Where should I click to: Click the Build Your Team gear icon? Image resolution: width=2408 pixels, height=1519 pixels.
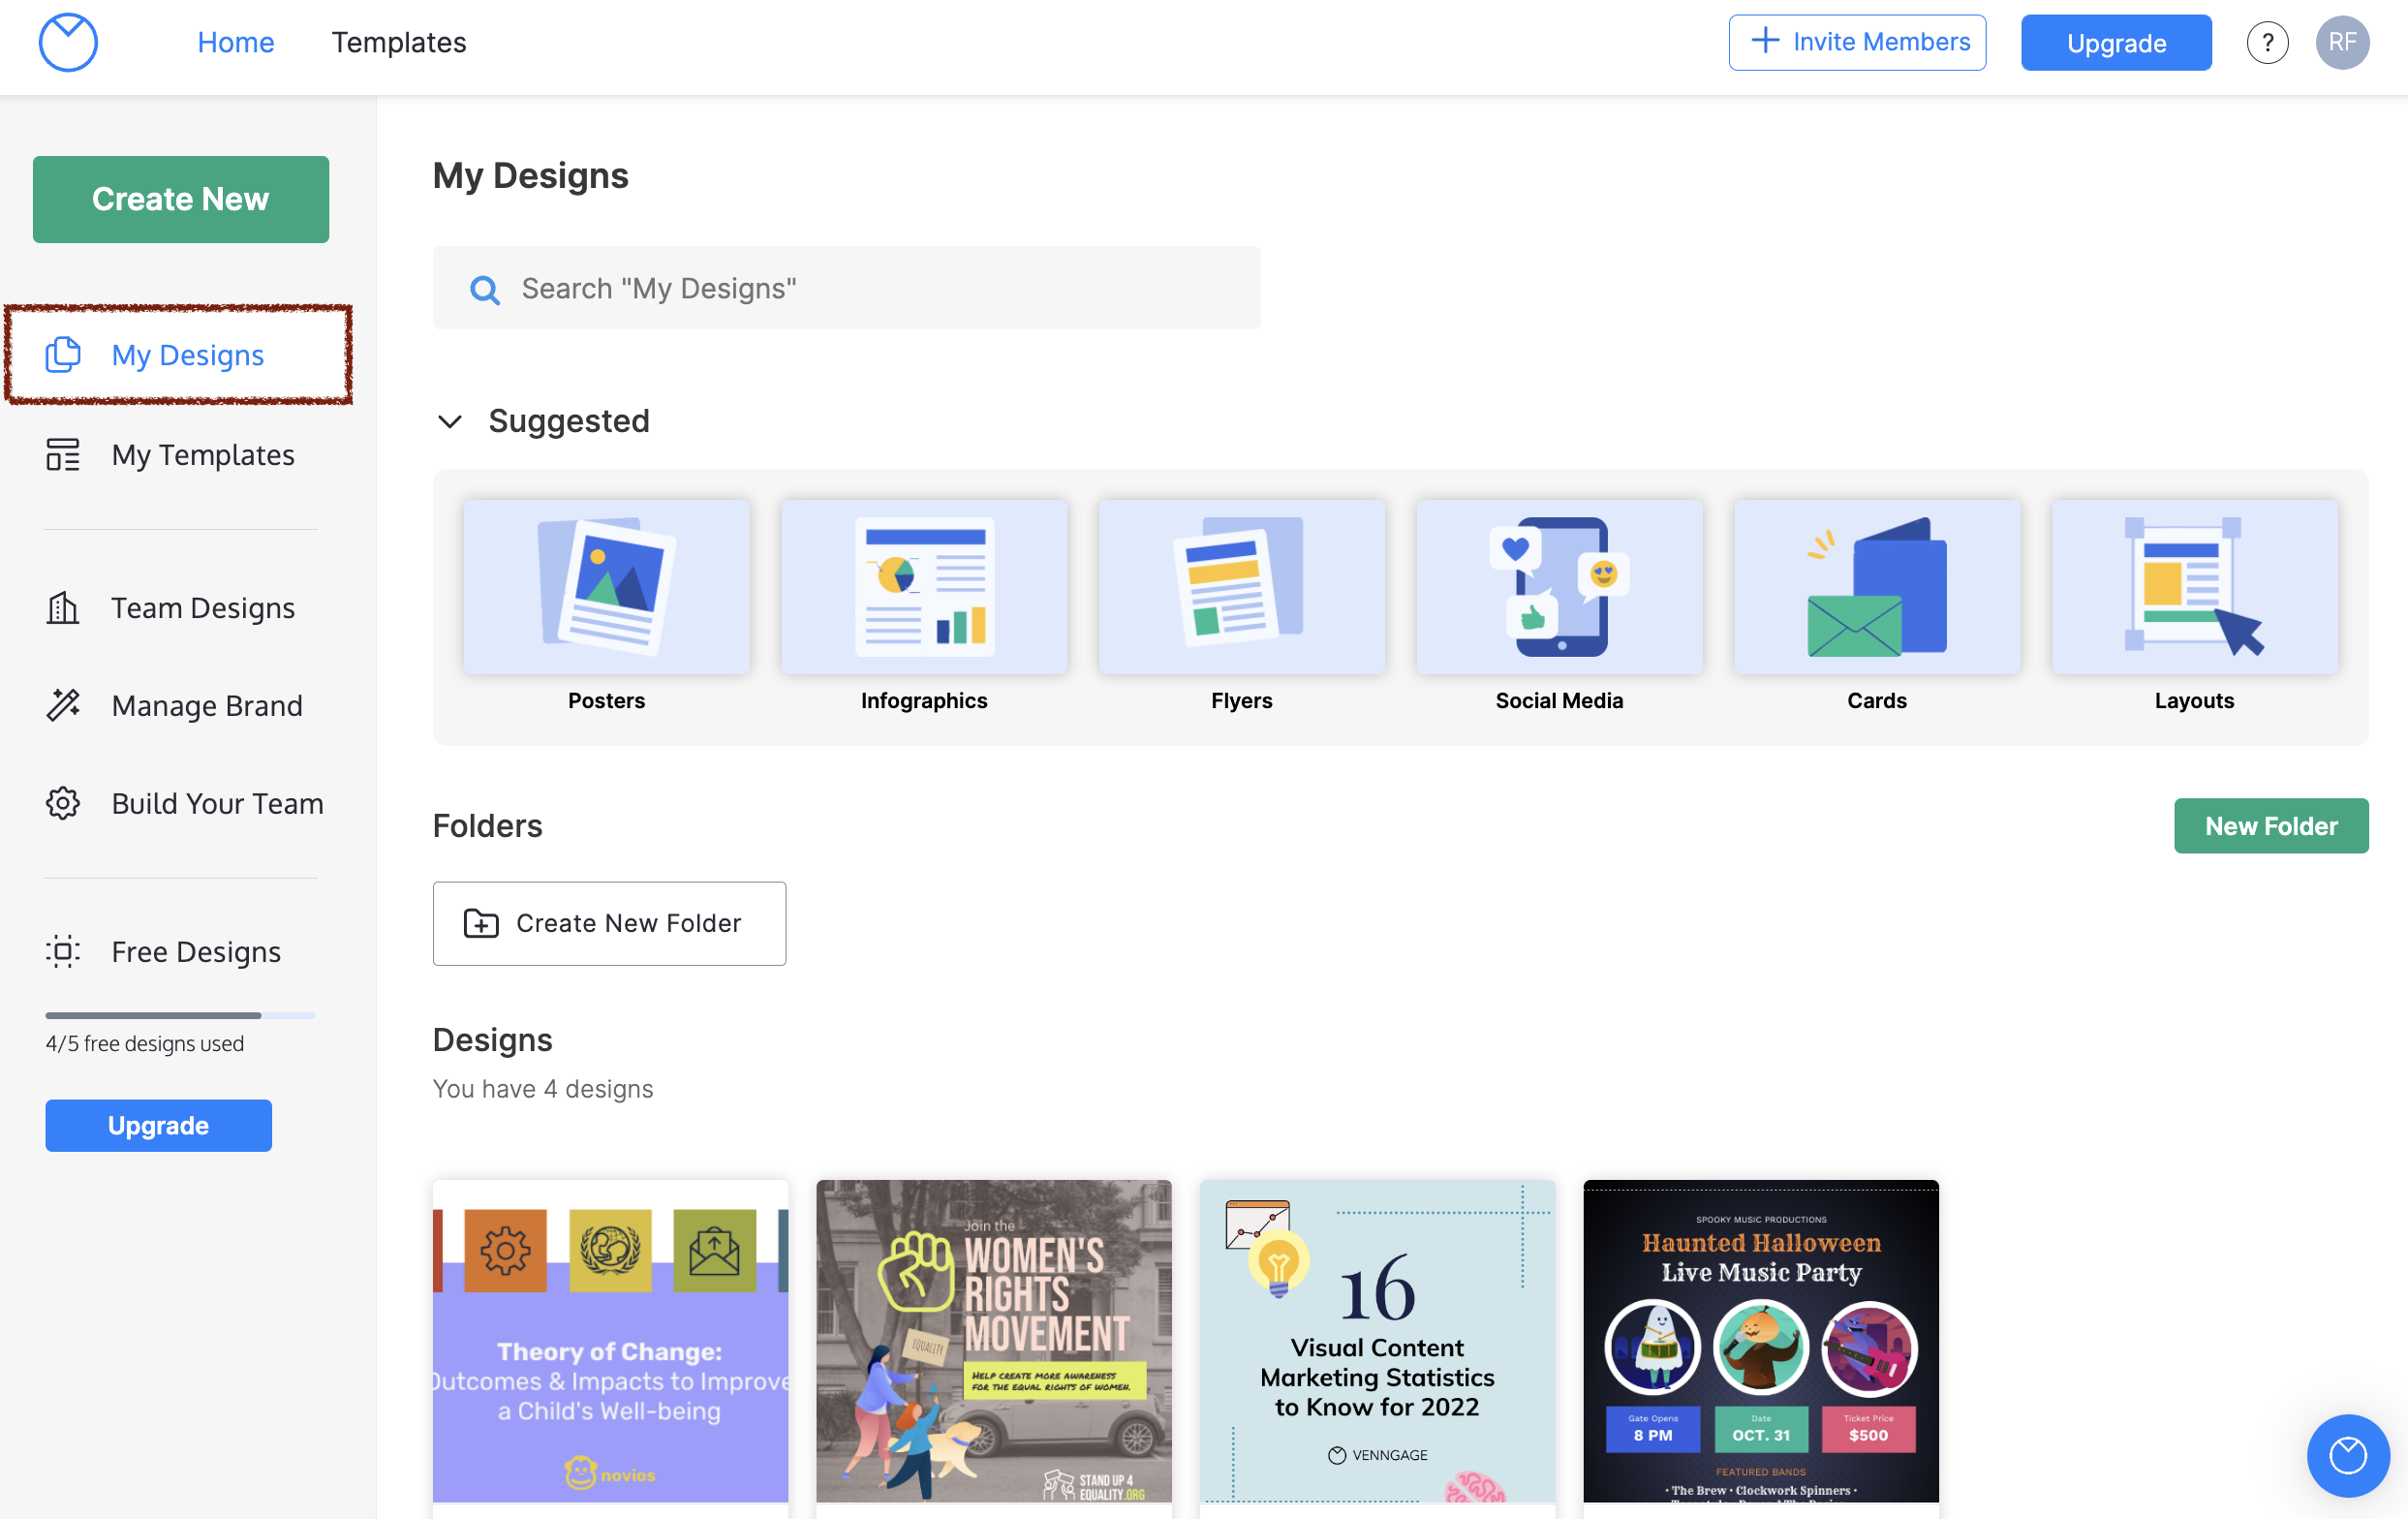tap(63, 803)
